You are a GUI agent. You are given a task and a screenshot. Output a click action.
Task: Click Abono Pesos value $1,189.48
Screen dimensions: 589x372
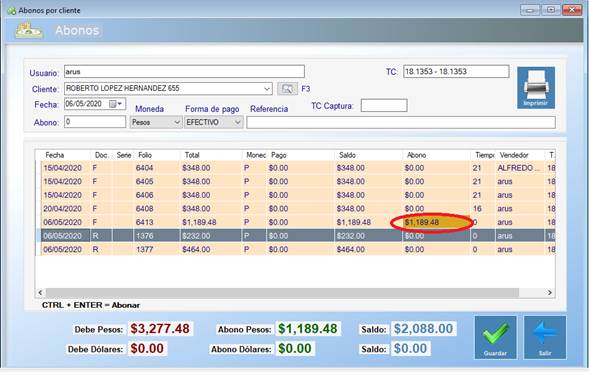[308, 329]
